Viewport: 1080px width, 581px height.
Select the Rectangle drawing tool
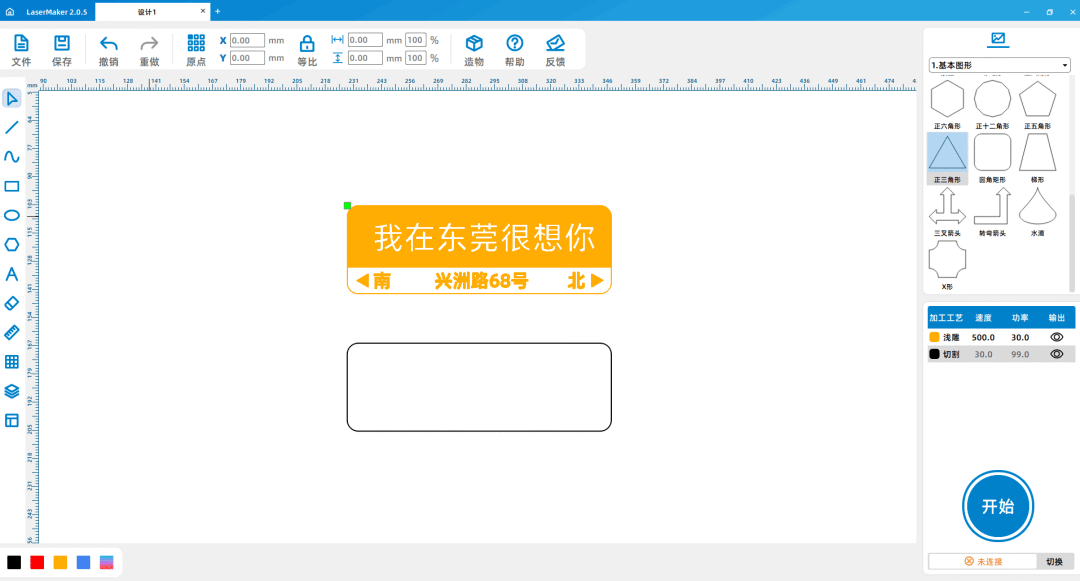(x=13, y=185)
